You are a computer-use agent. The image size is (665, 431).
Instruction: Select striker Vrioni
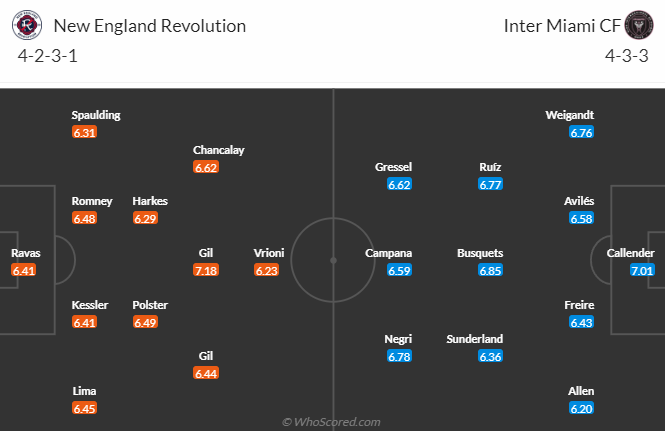[267, 253]
